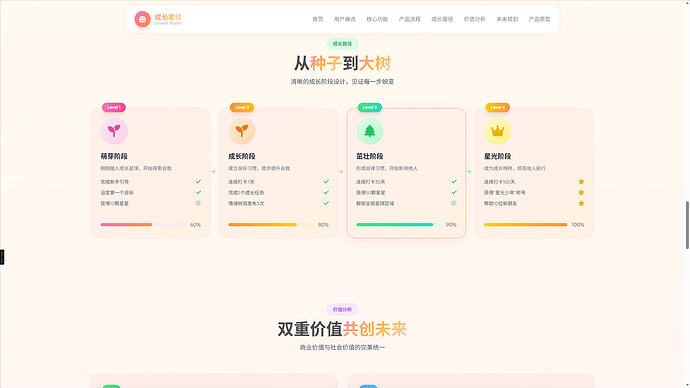Click the 连续打卡7天 task text
Viewport: 690px width, 388px height.
point(241,182)
